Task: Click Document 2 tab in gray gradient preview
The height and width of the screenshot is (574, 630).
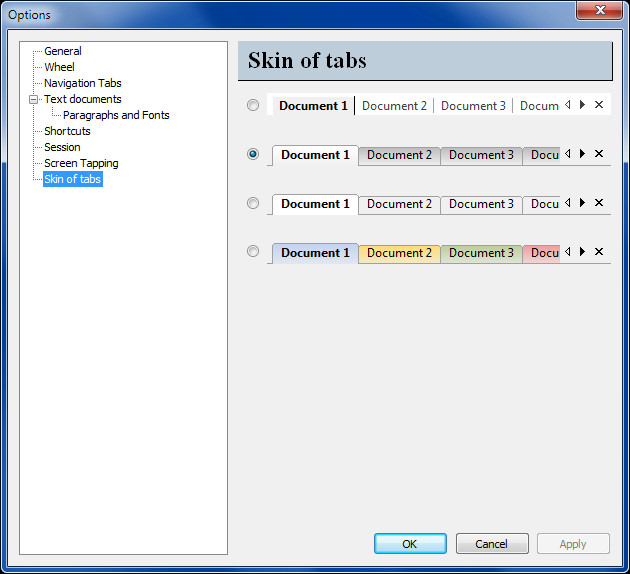Action: tap(399, 155)
